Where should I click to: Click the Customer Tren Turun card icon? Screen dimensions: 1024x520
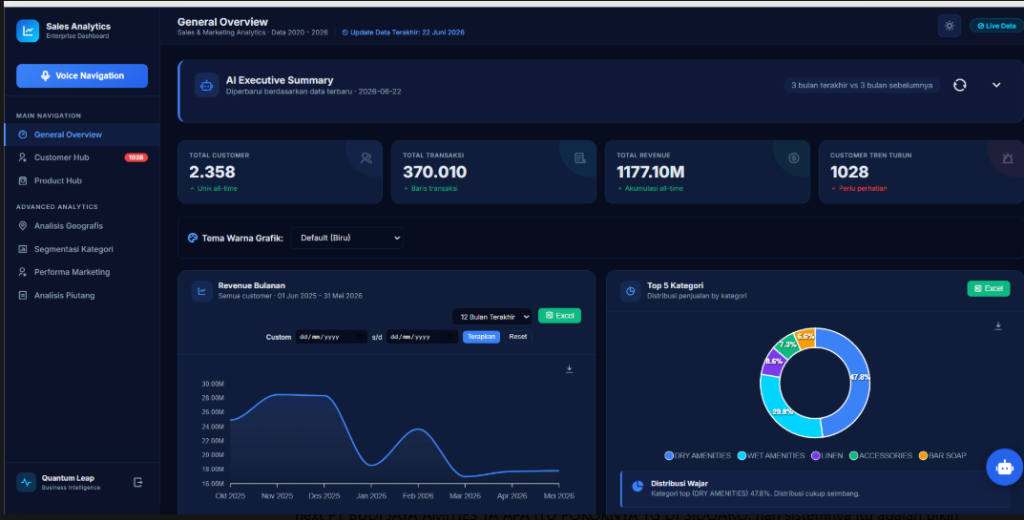[1008, 158]
